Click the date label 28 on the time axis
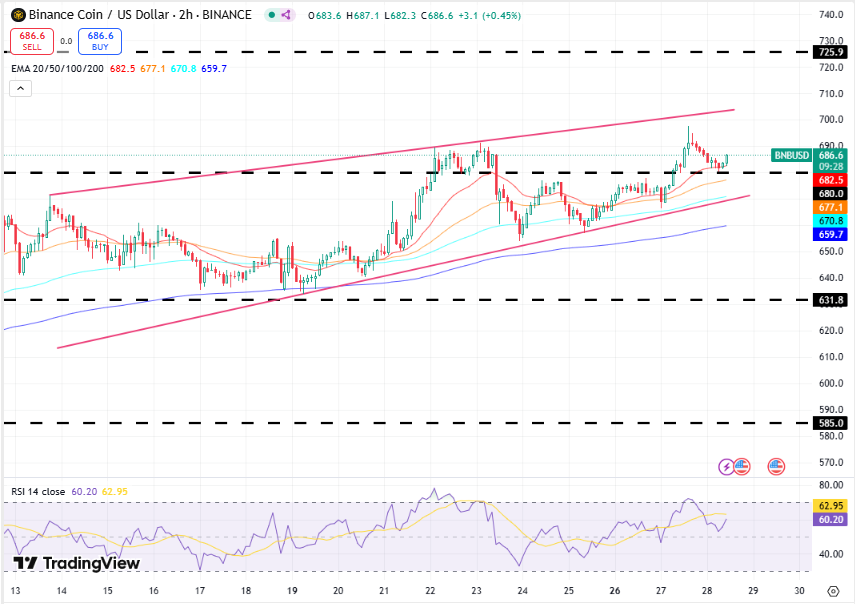Viewport: 855px width, 604px height. [x=707, y=591]
